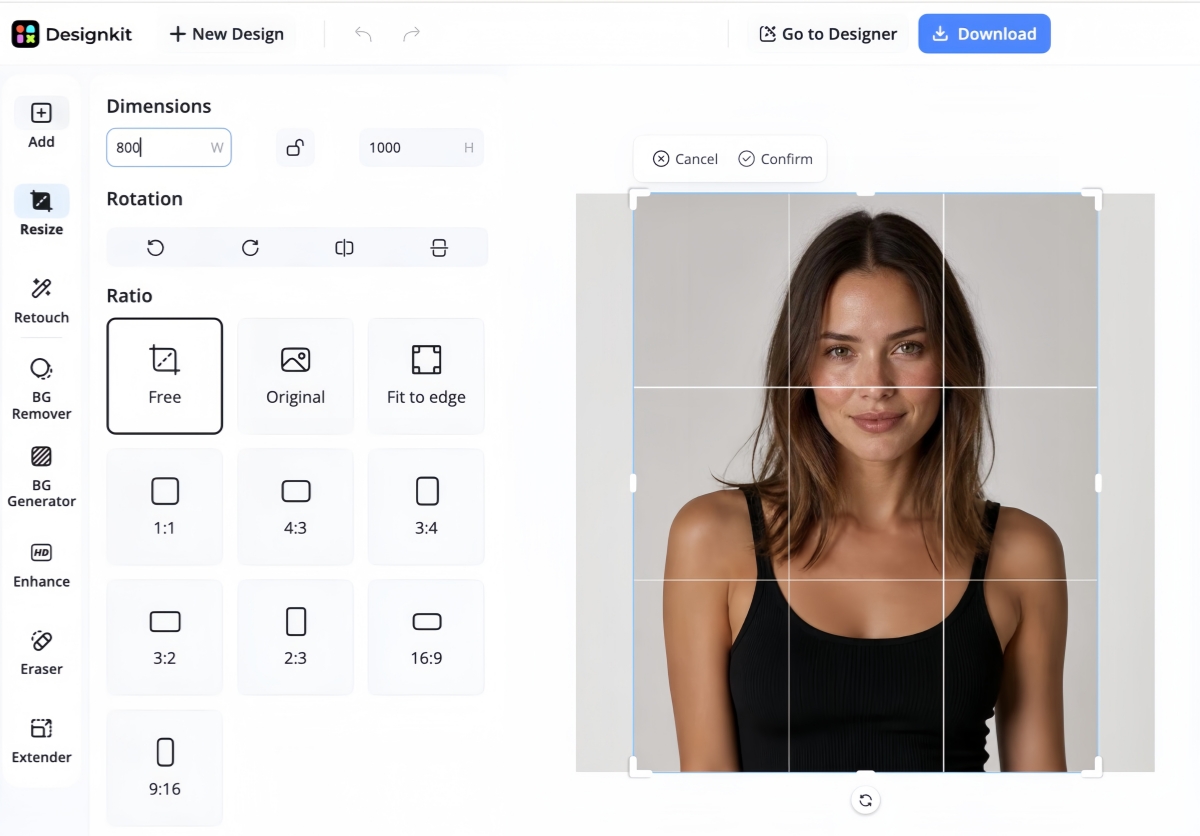Choose the 2:3 ratio
The height and width of the screenshot is (836, 1200).
tap(295, 637)
